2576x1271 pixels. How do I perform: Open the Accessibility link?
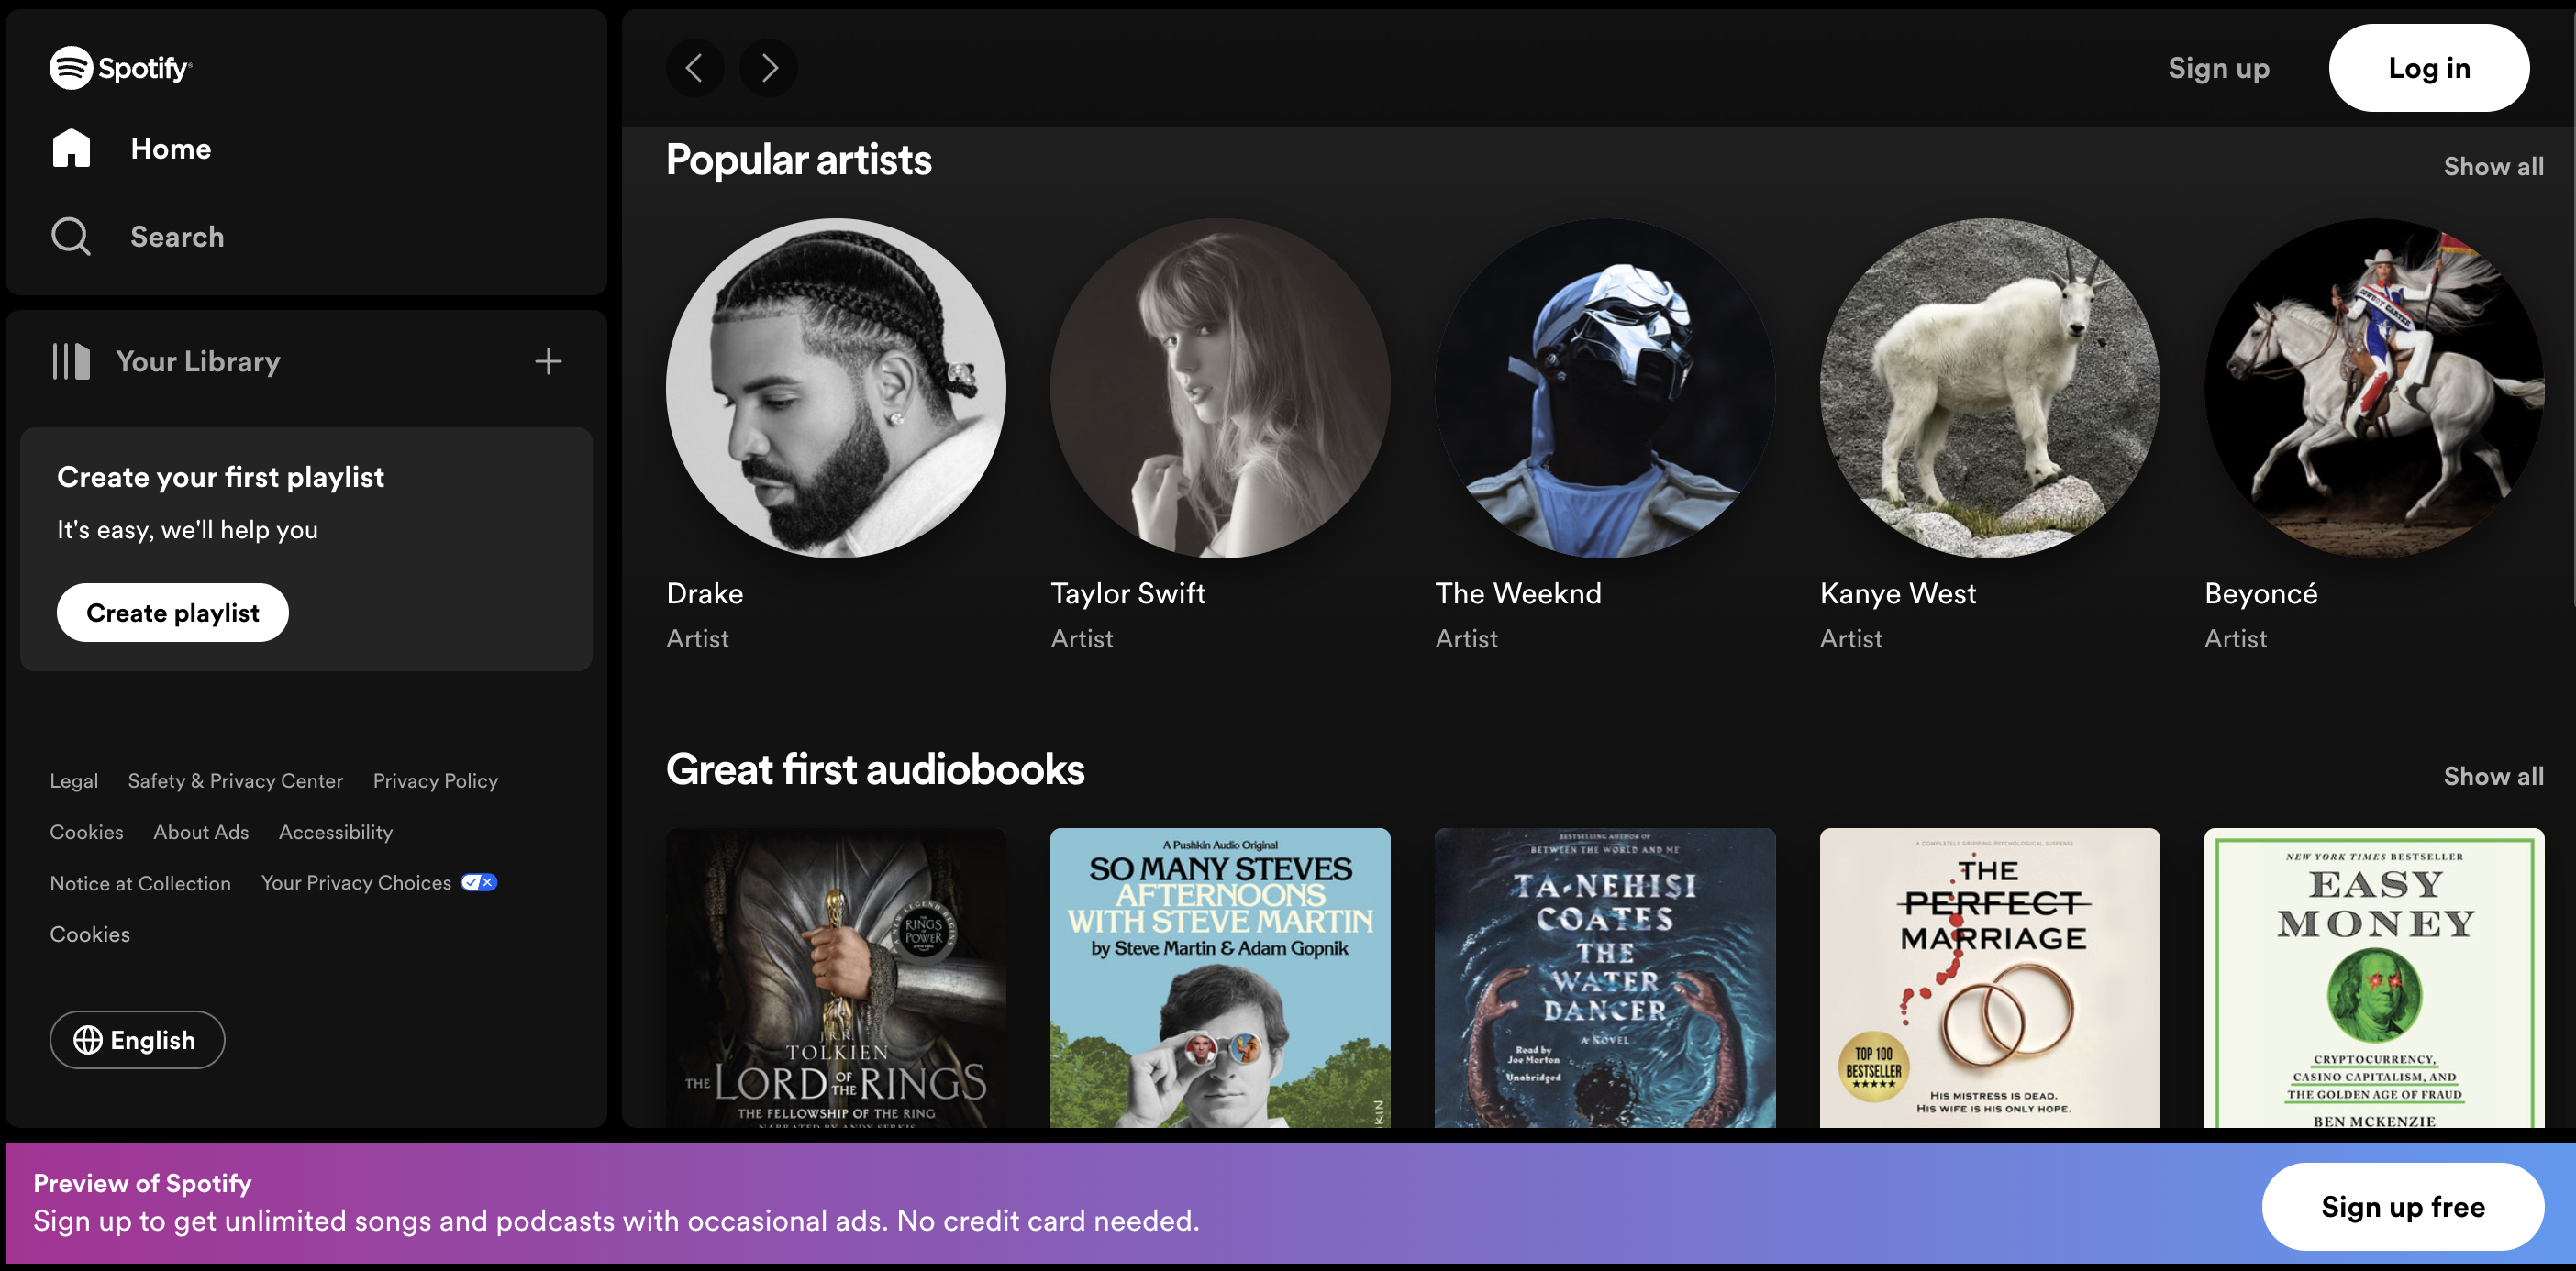click(336, 832)
